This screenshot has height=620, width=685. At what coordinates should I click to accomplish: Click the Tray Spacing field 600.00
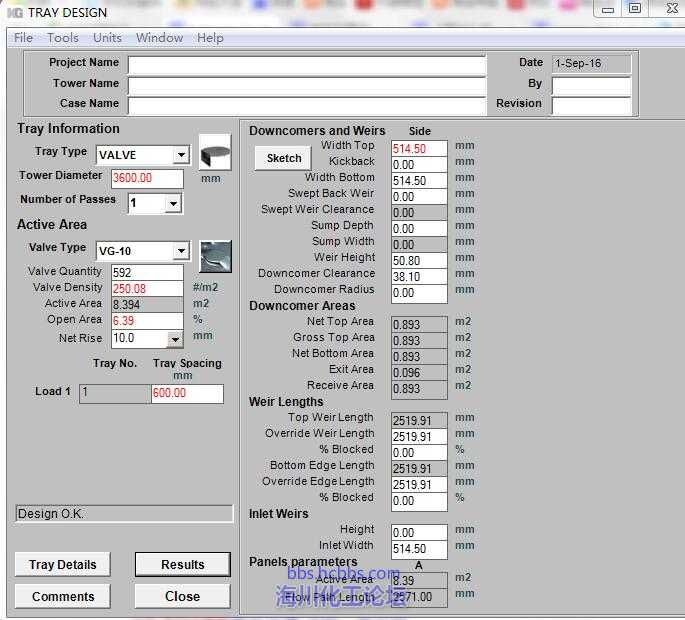(187, 393)
